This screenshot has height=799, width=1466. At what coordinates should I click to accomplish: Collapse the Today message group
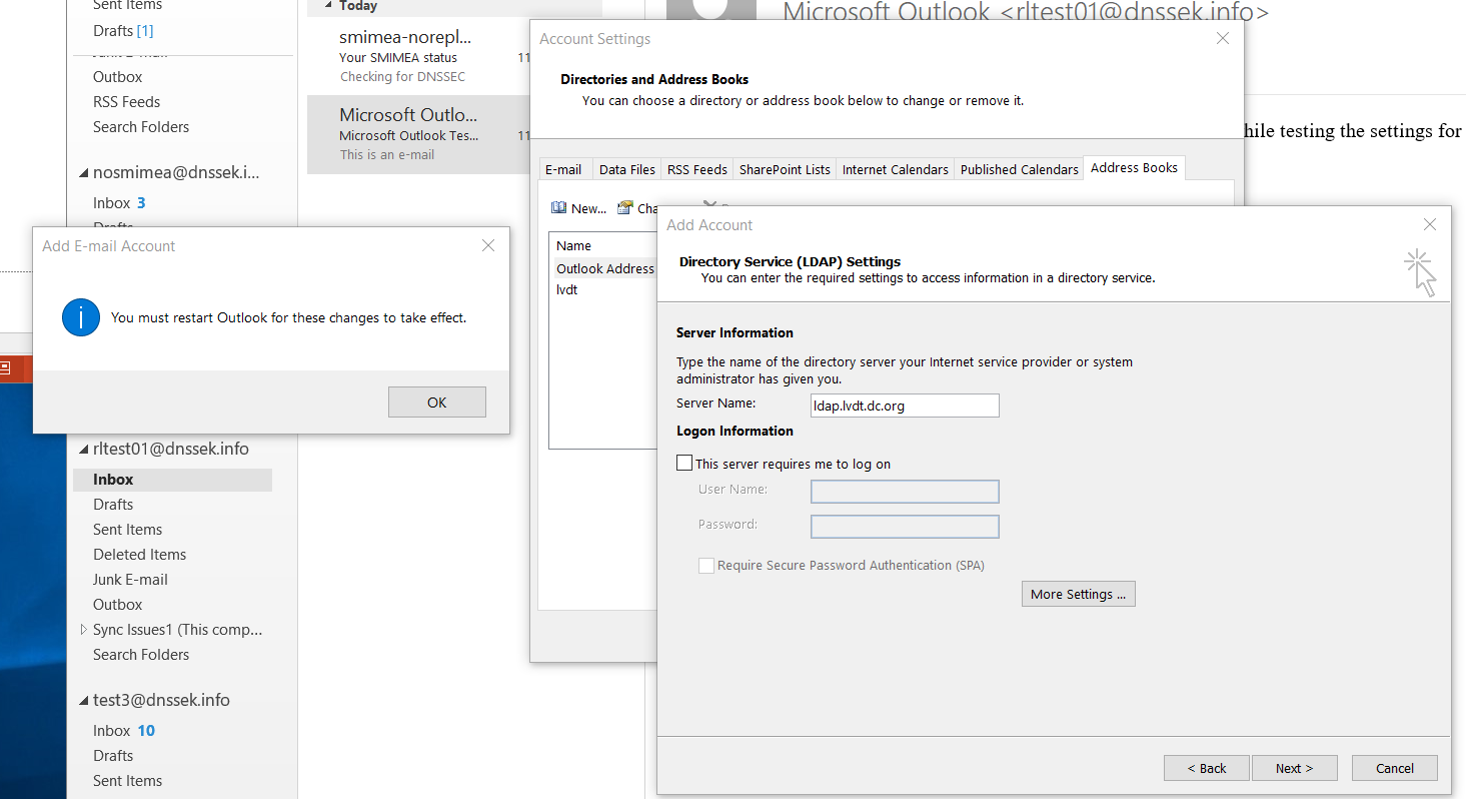tap(327, 6)
